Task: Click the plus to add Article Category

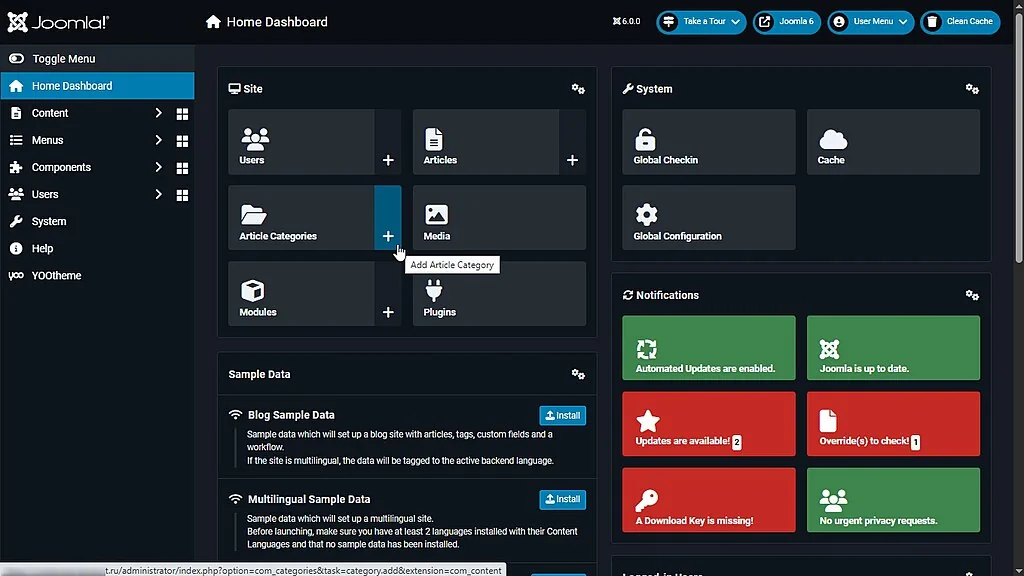Action: pos(388,236)
